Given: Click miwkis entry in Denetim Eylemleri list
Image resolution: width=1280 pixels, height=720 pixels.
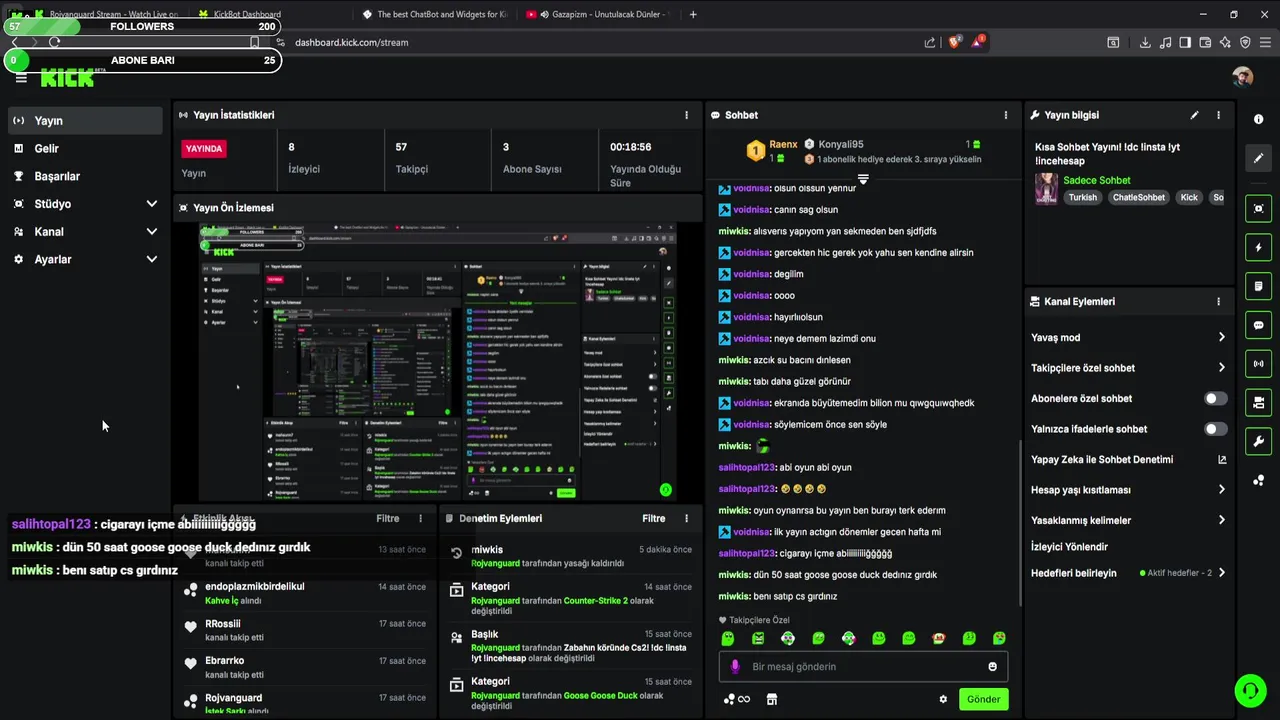Looking at the screenshot, I should click(570, 556).
